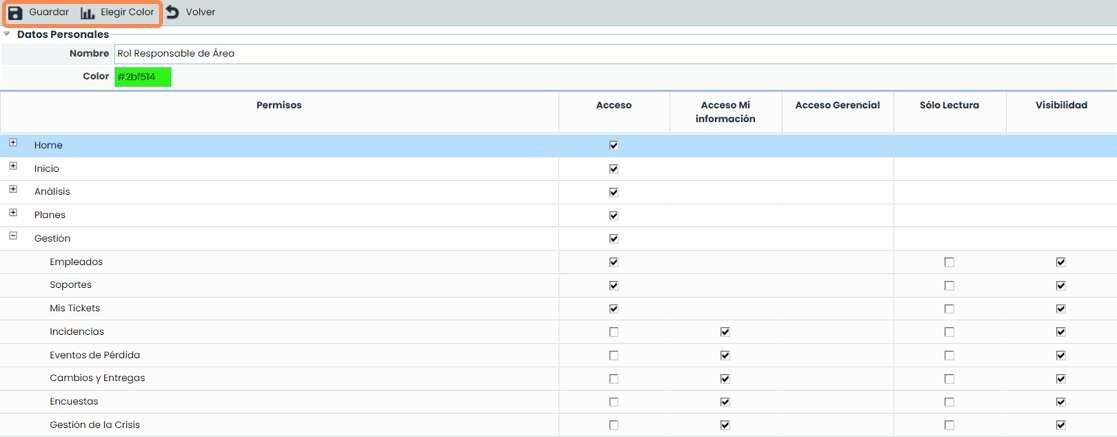Click the Visibilidad column header
Screen dimensions: 1117x437
click(1060, 105)
